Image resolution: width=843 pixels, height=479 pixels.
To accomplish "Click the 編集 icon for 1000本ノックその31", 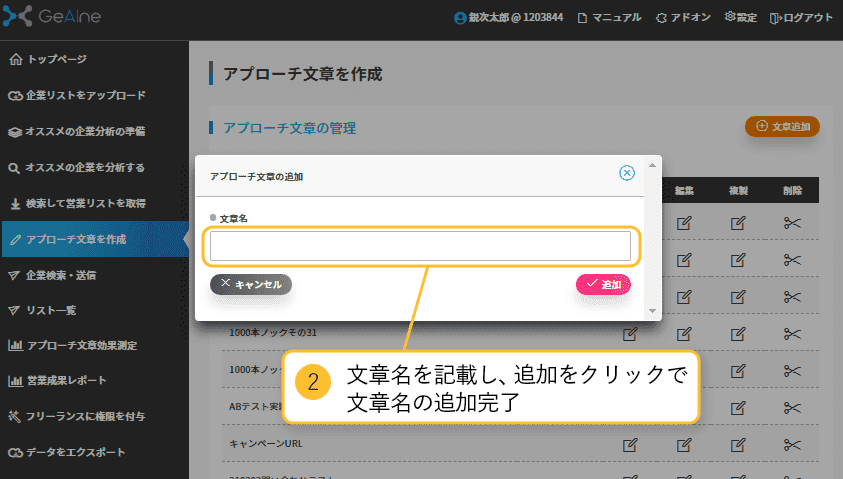I will (x=684, y=334).
